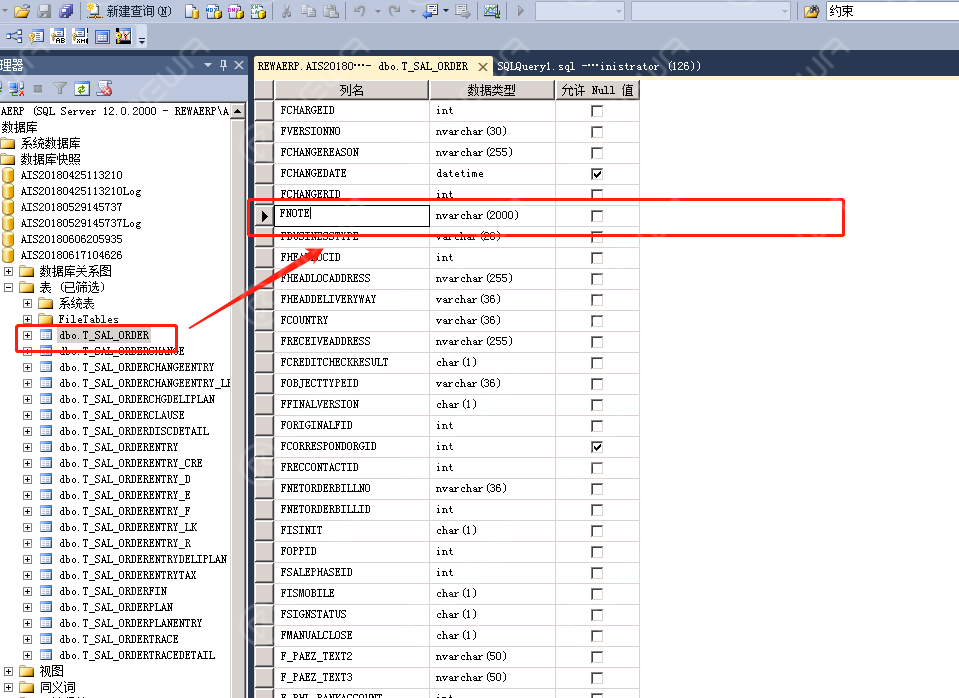Screen dimensions: 959x698
Task: Click Object Explorer scrollbar up arrow
Action: [x=238, y=111]
